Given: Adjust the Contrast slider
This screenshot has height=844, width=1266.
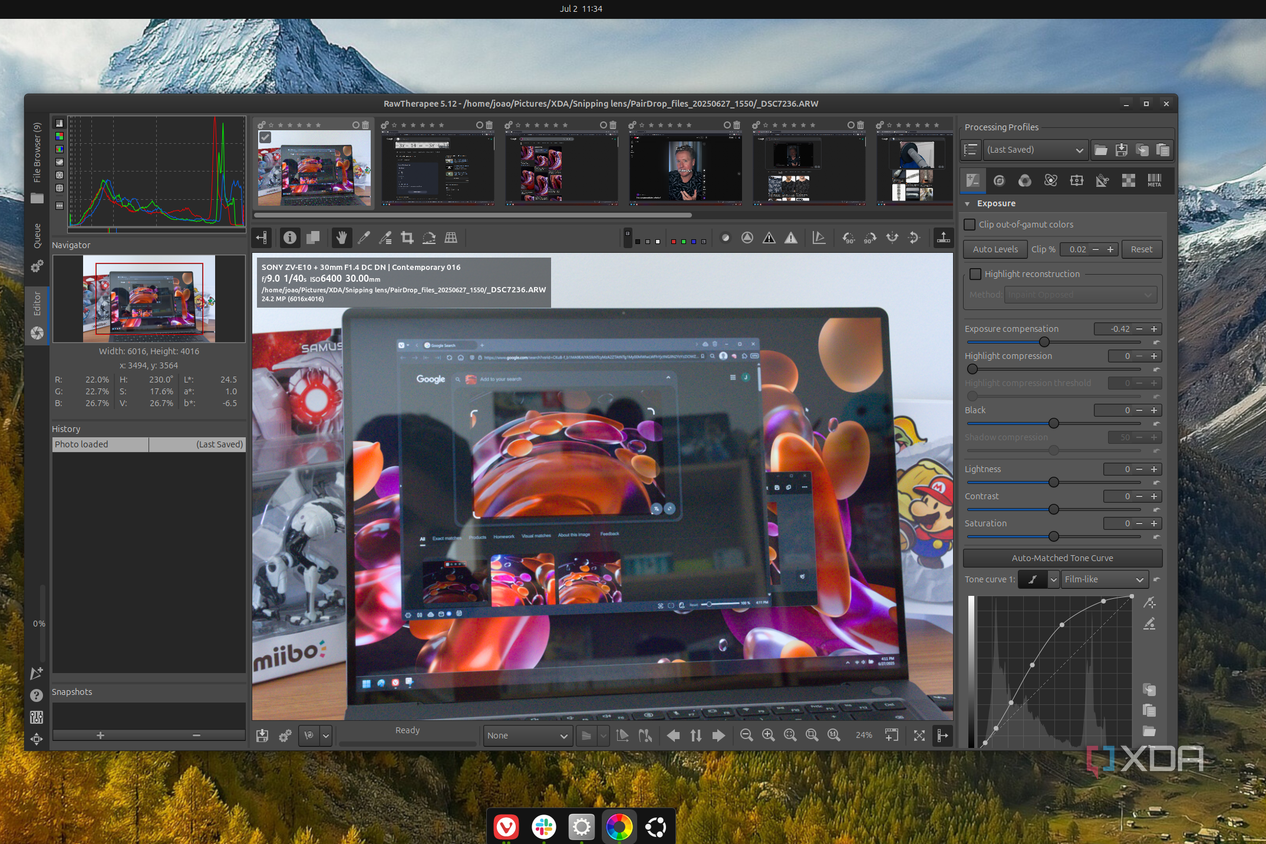Looking at the screenshot, I should (1053, 509).
